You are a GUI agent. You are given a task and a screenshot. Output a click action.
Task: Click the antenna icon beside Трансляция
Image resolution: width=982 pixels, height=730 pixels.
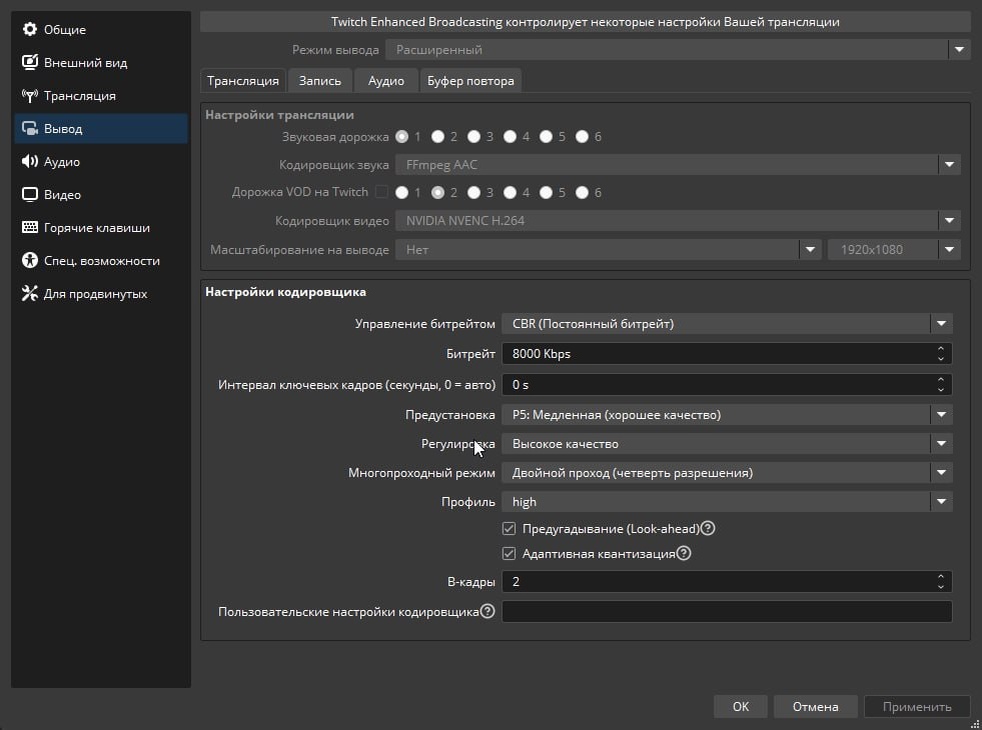[29, 95]
